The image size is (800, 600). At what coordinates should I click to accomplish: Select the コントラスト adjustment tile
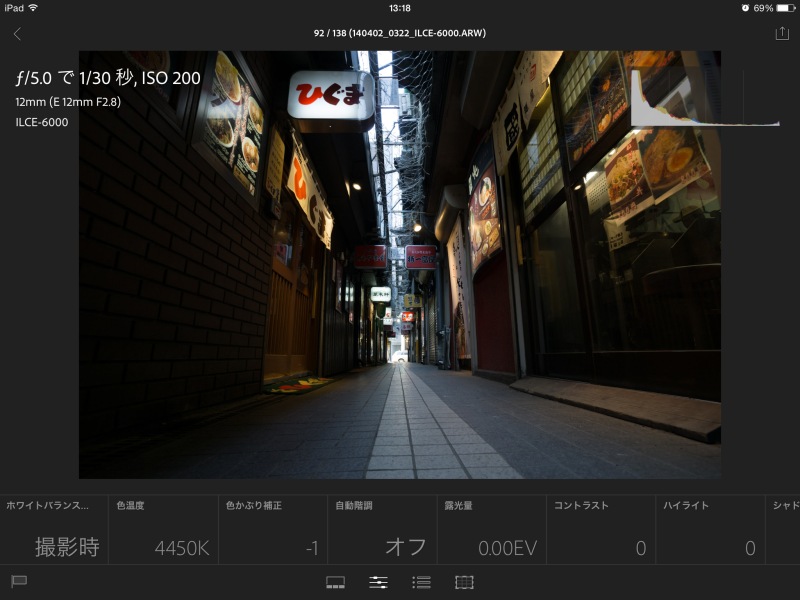tap(601, 530)
